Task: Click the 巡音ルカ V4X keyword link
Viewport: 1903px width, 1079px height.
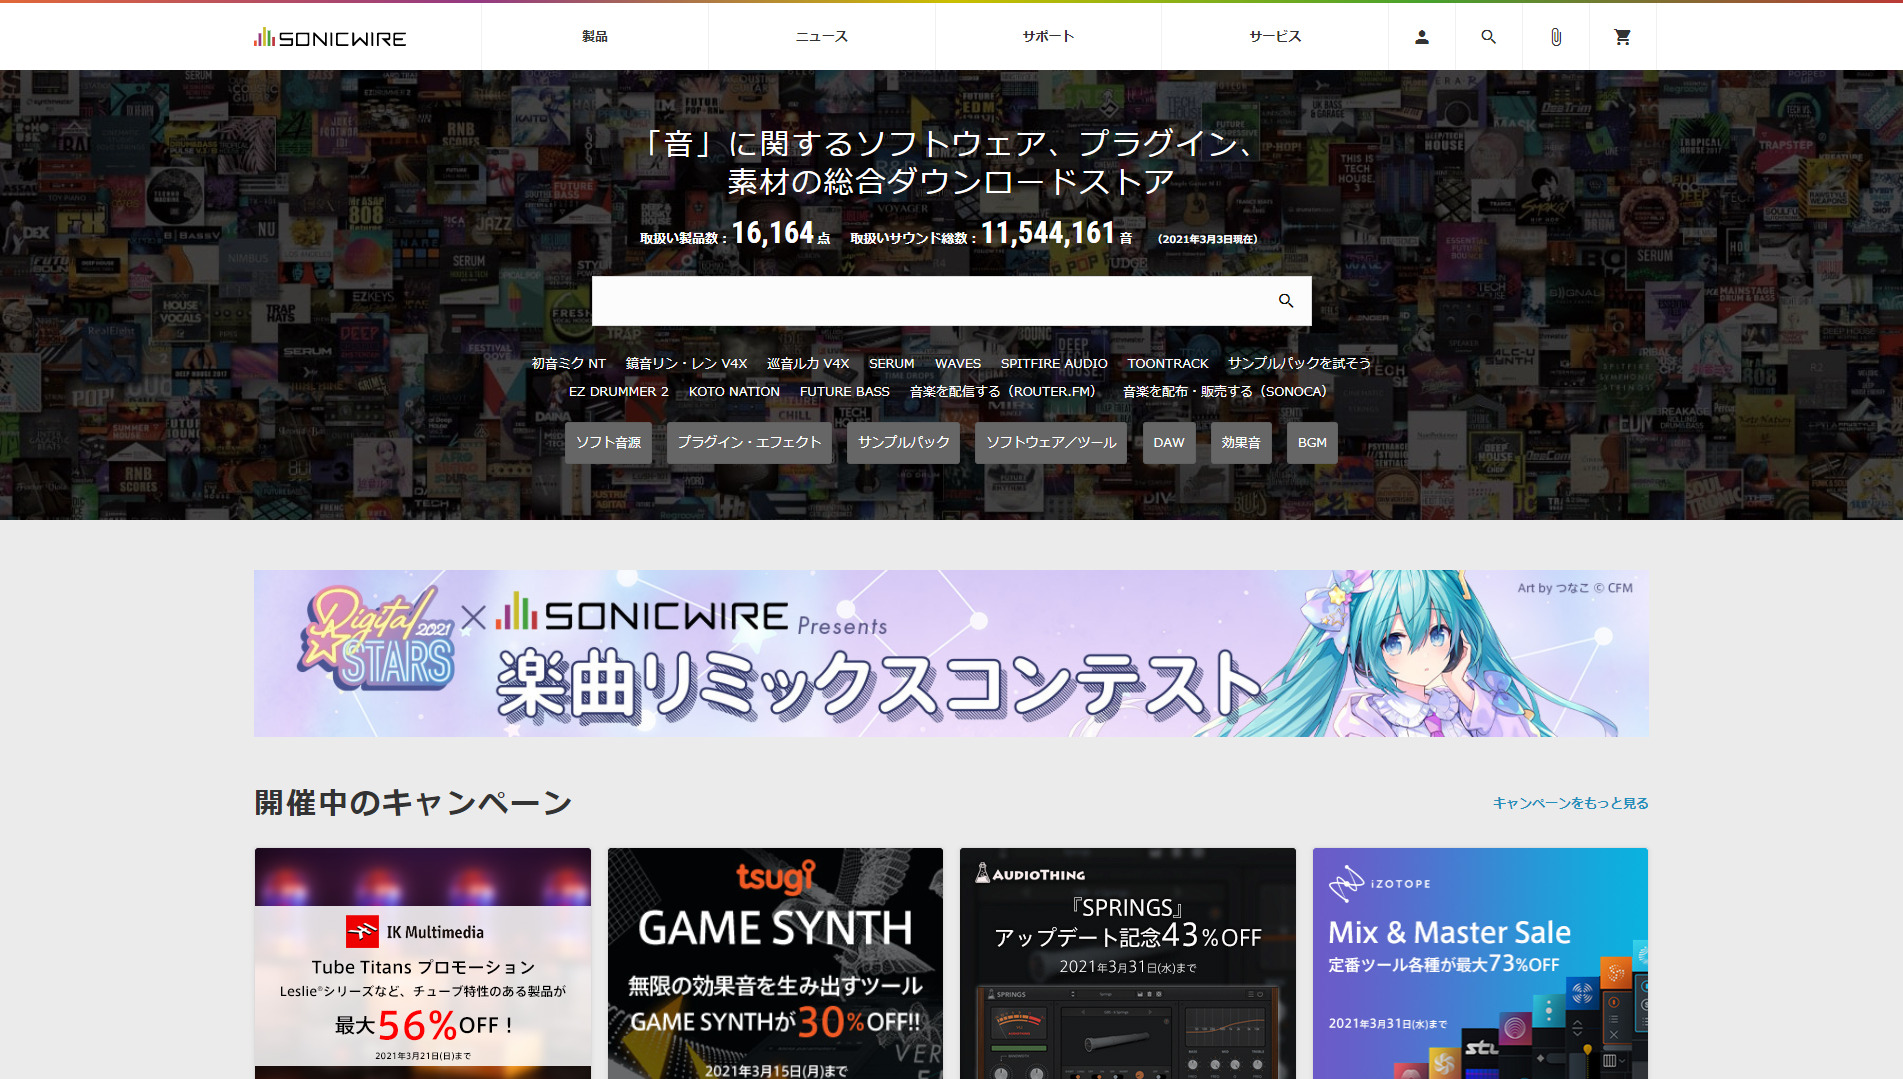Action: [808, 364]
